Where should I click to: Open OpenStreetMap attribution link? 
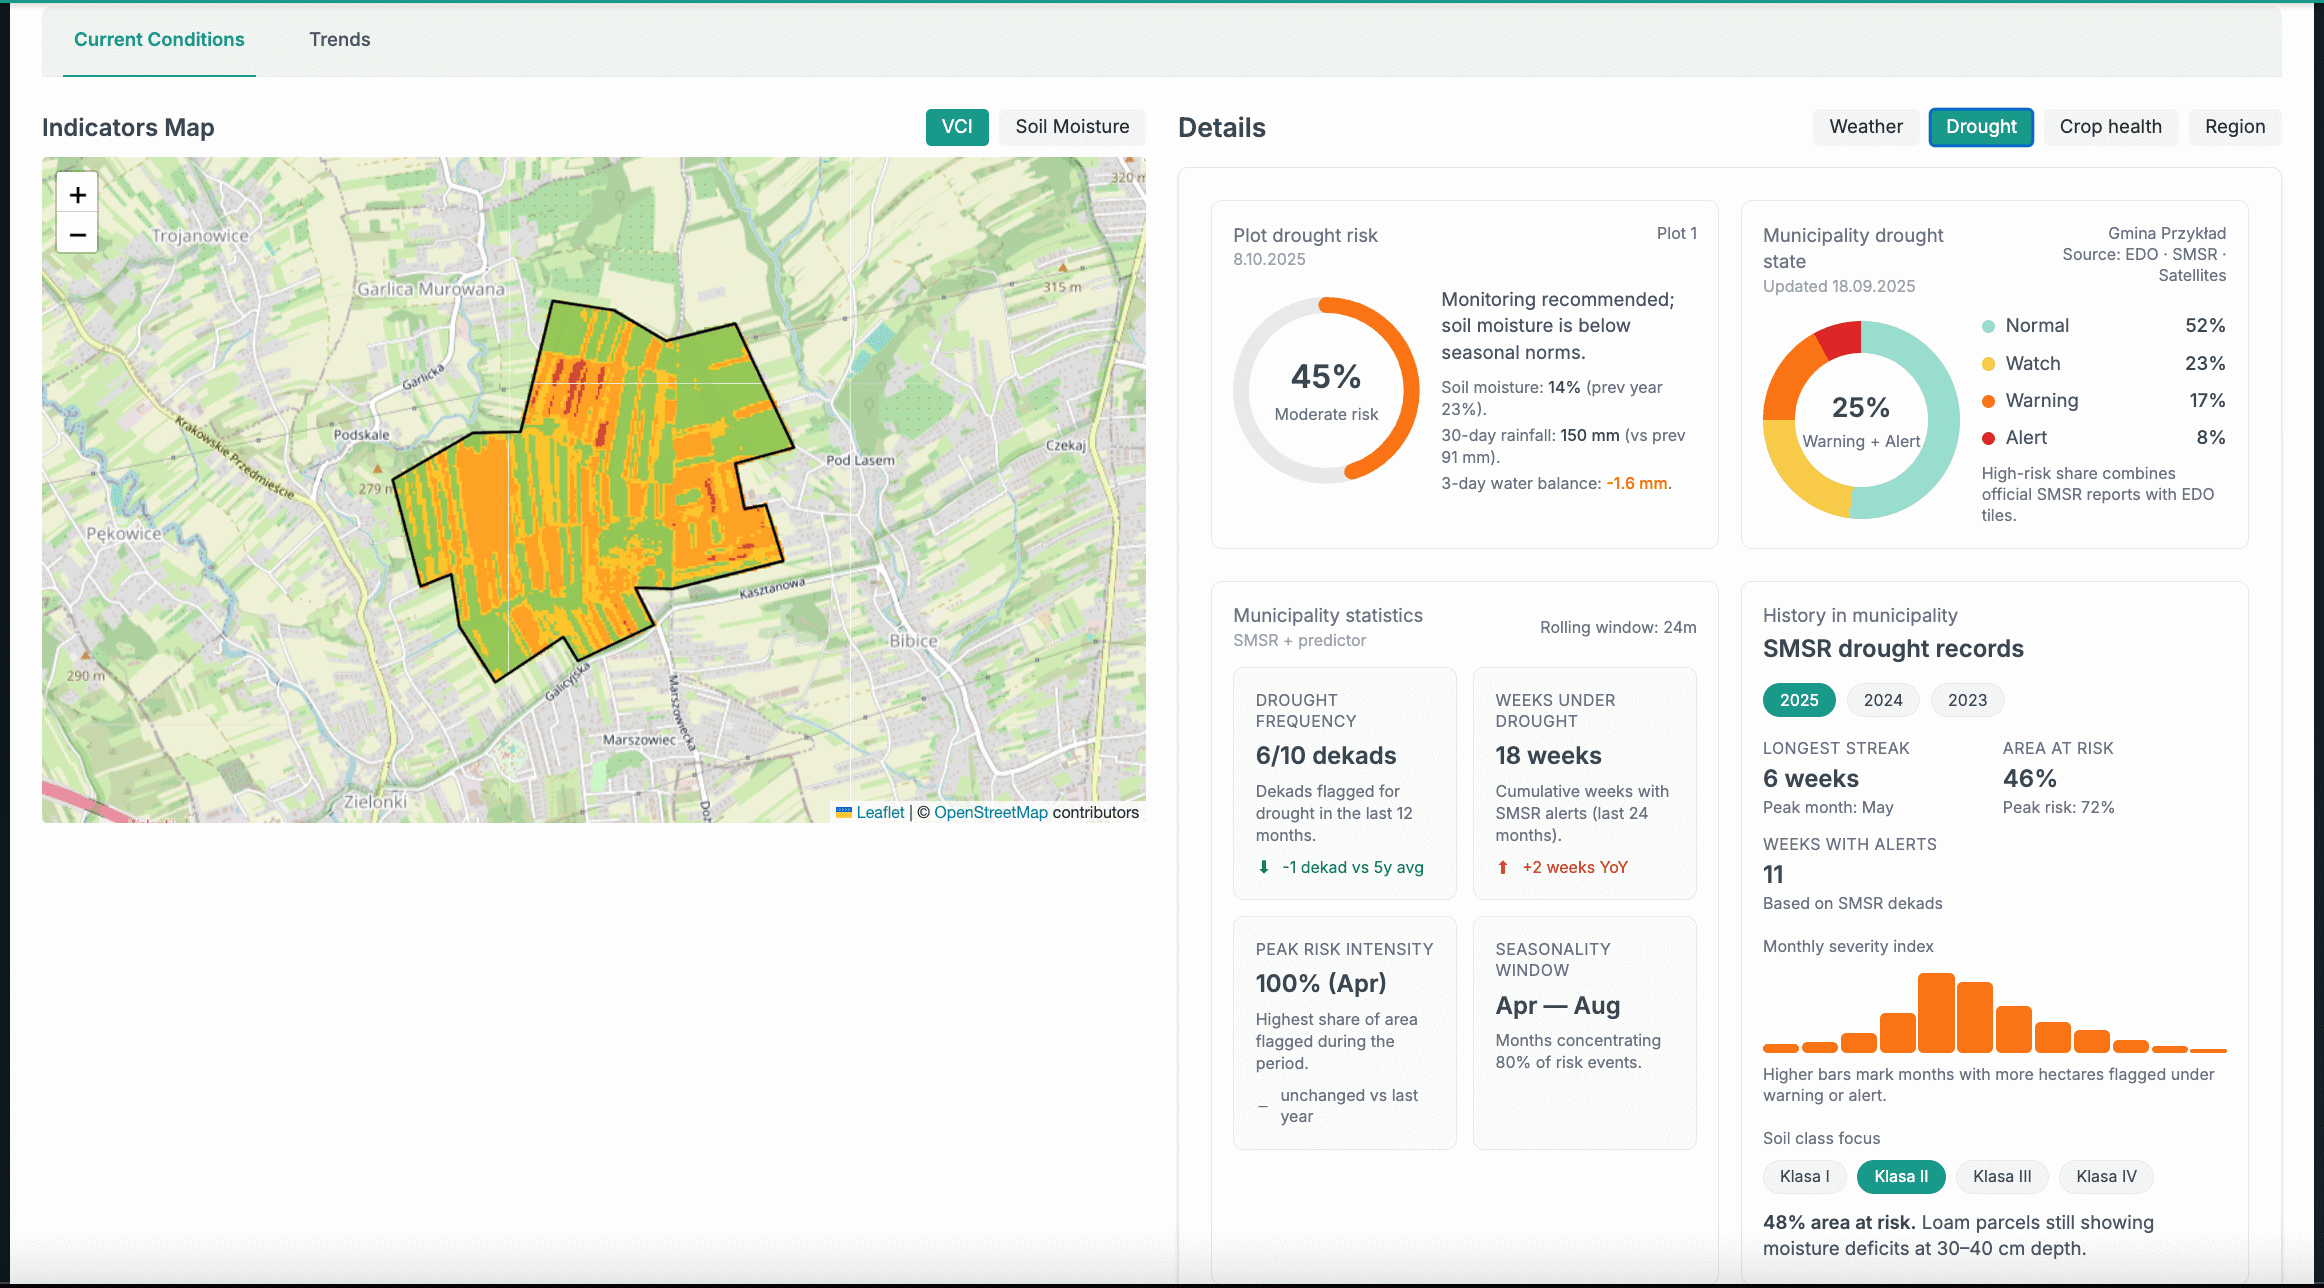click(x=990, y=812)
